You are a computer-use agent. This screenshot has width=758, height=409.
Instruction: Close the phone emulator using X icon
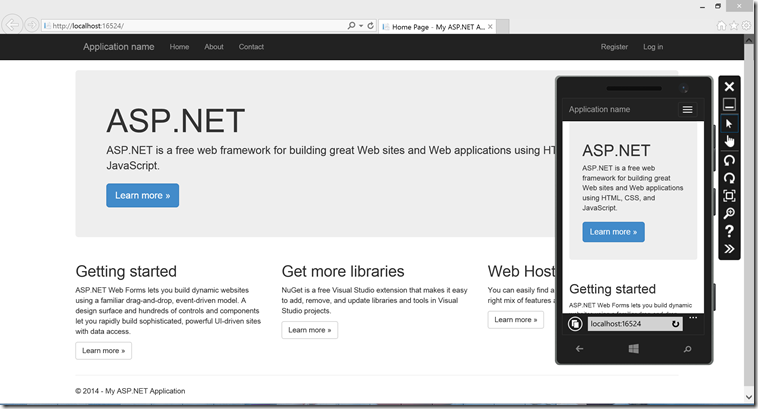[729, 87]
